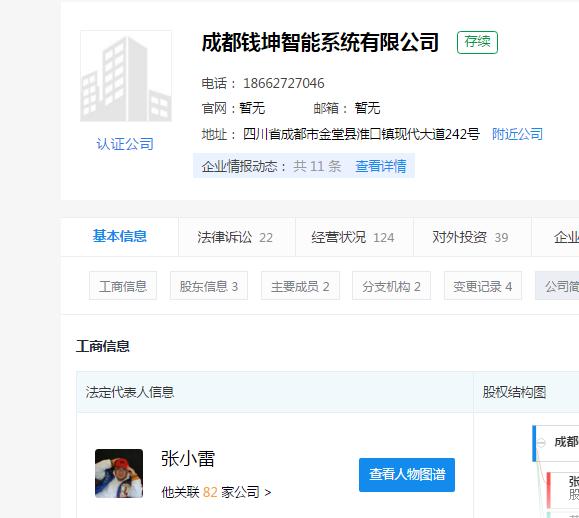Click the 工商信息 section heading
The width and height of the screenshot is (579, 518).
(103, 346)
